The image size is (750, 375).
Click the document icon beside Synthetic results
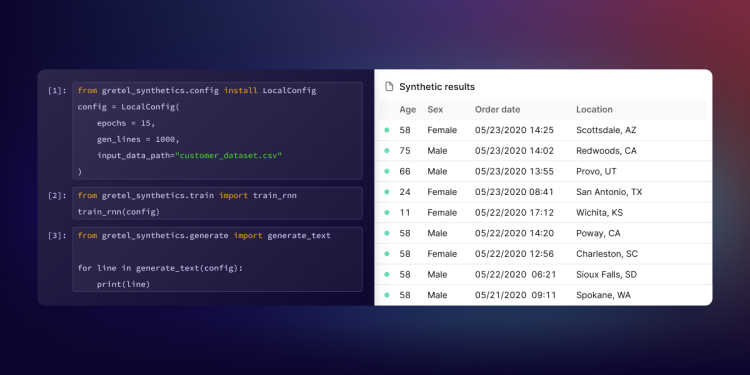click(x=389, y=87)
